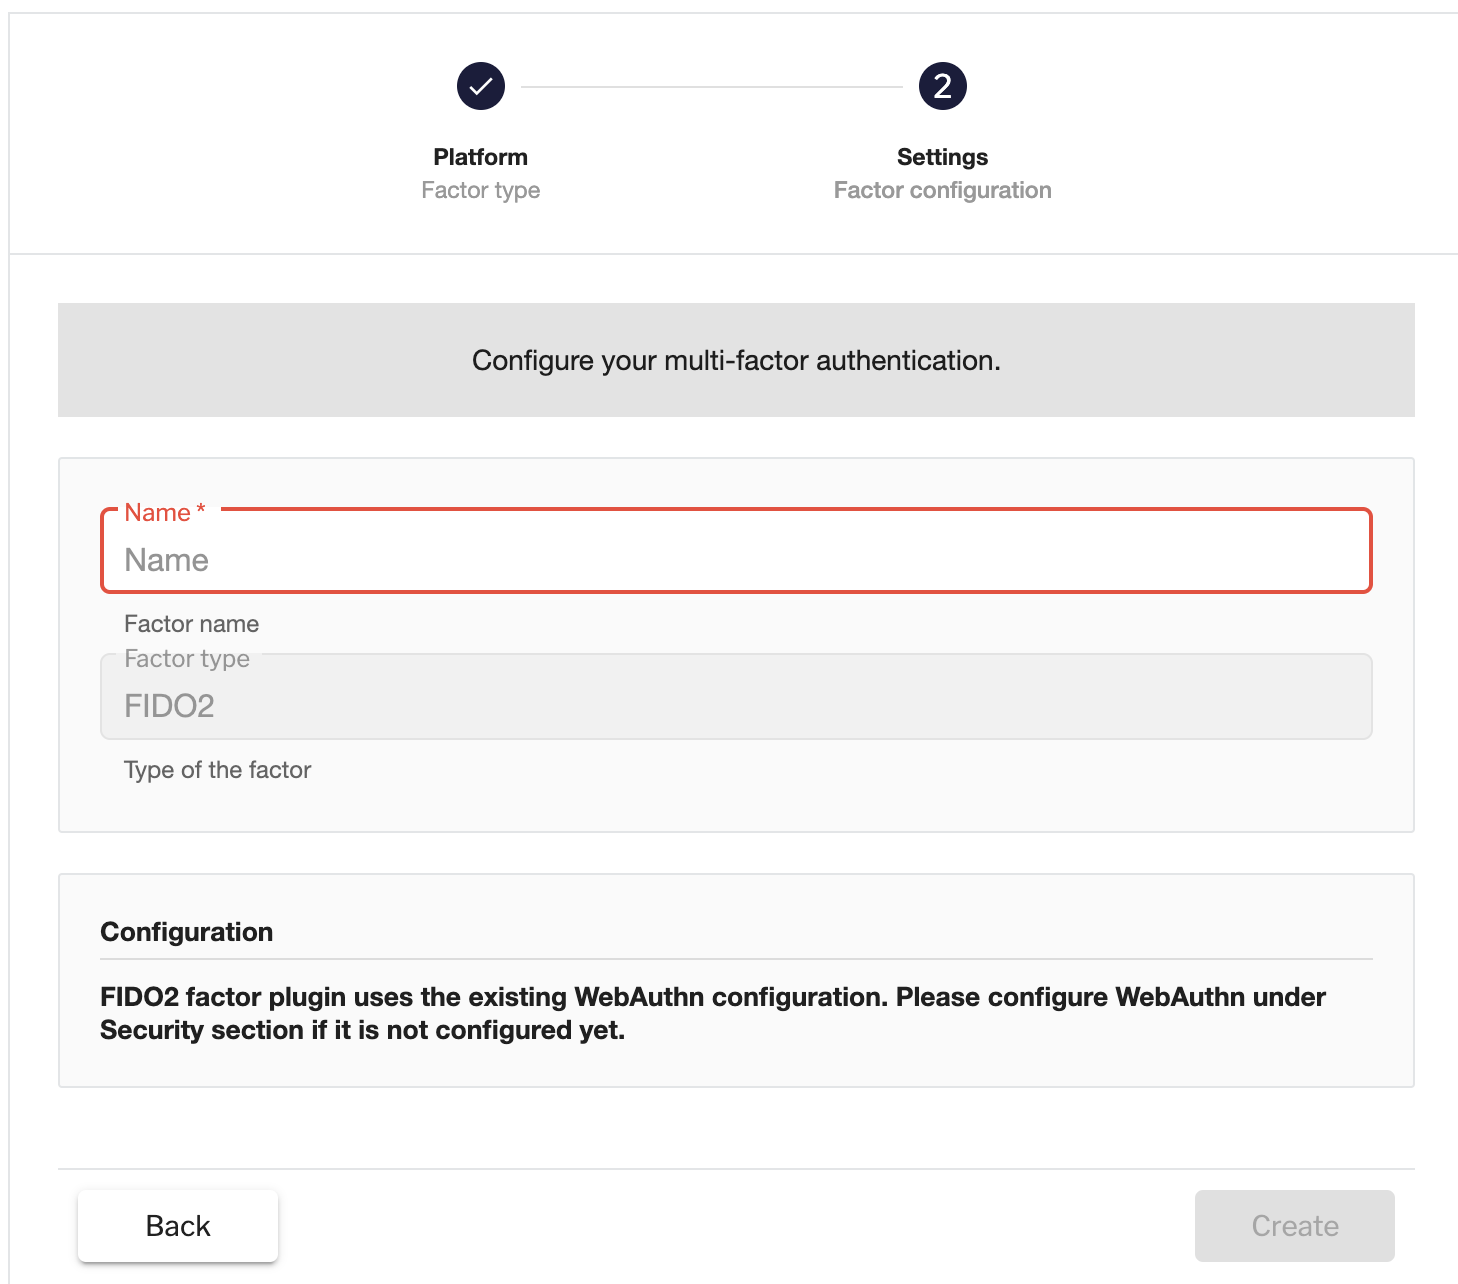
Task: Click the disabled FIDO2 factor type field
Action: (736, 706)
